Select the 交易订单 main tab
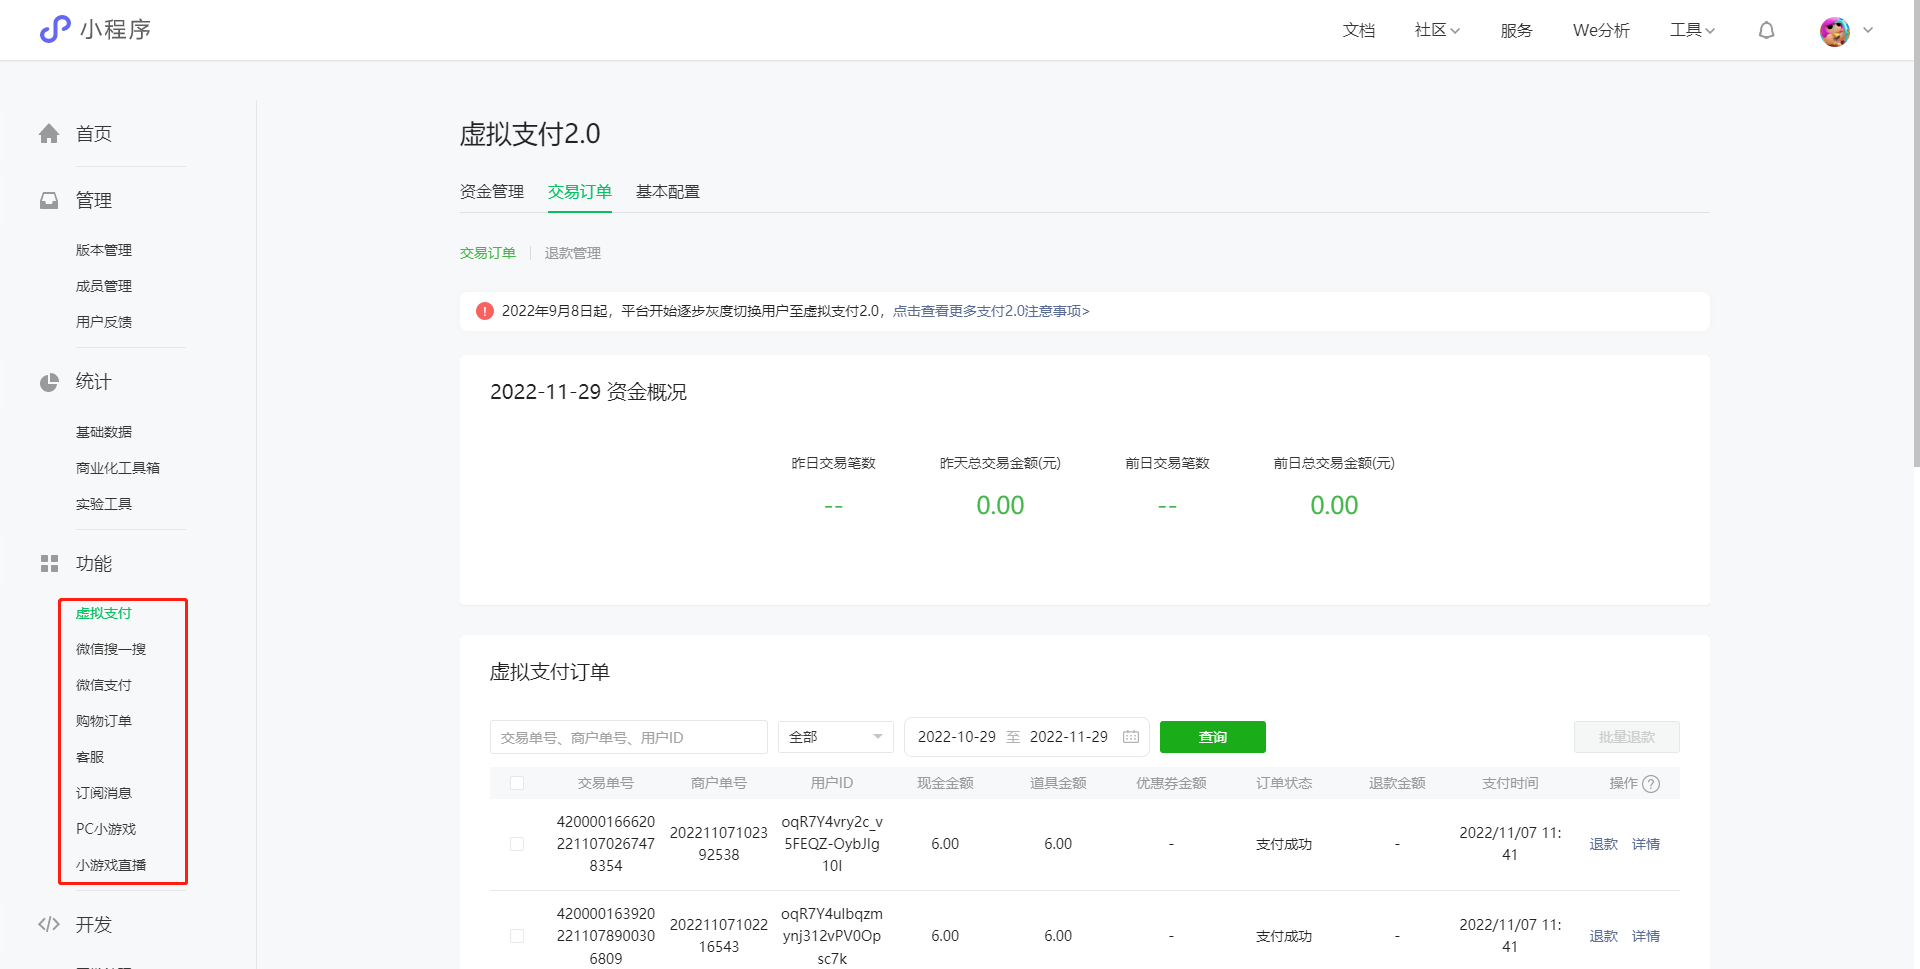Image resolution: width=1920 pixels, height=969 pixels. coord(580,191)
